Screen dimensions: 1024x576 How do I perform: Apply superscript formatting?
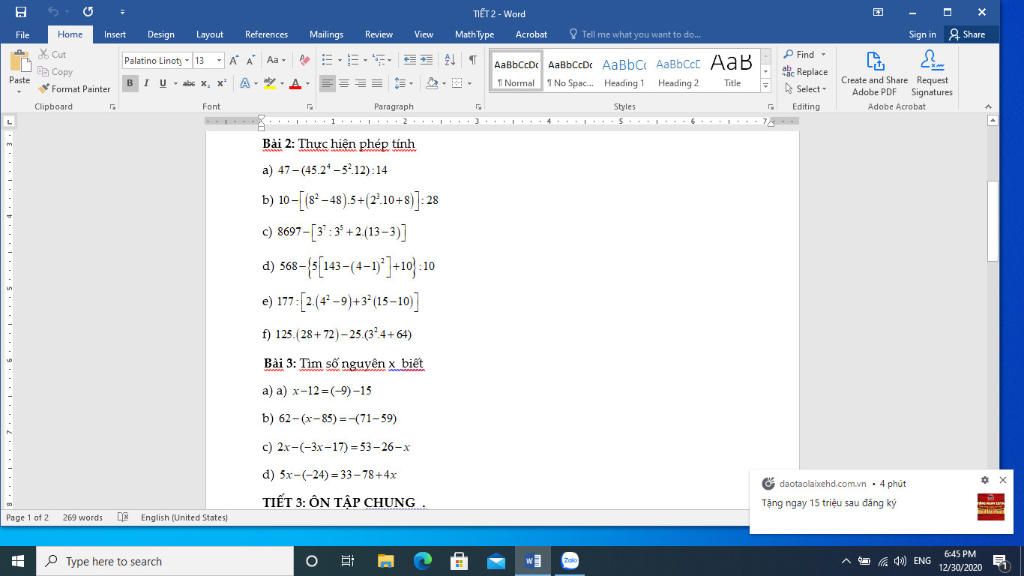pos(221,83)
